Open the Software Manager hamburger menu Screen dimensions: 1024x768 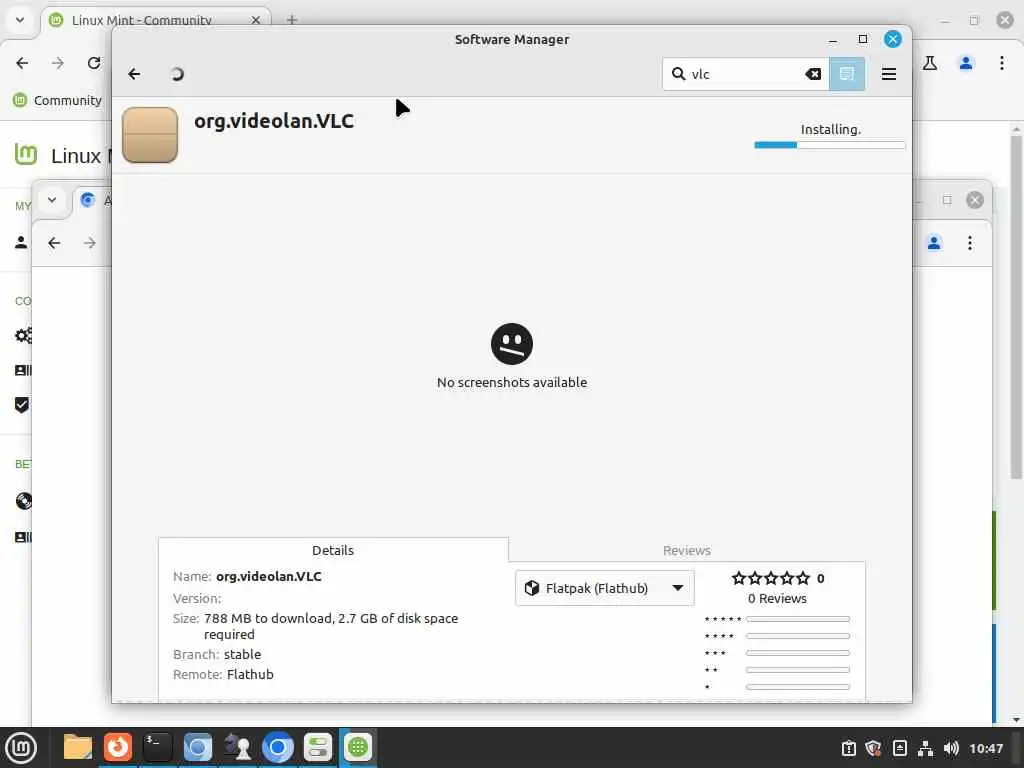click(888, 74)
